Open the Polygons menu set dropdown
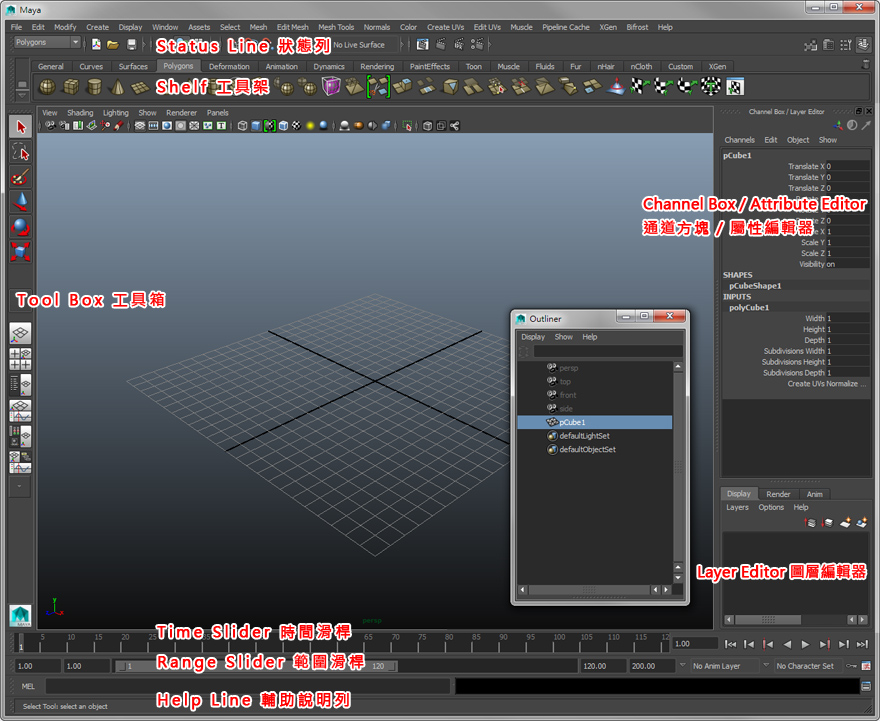 (47, 42)
